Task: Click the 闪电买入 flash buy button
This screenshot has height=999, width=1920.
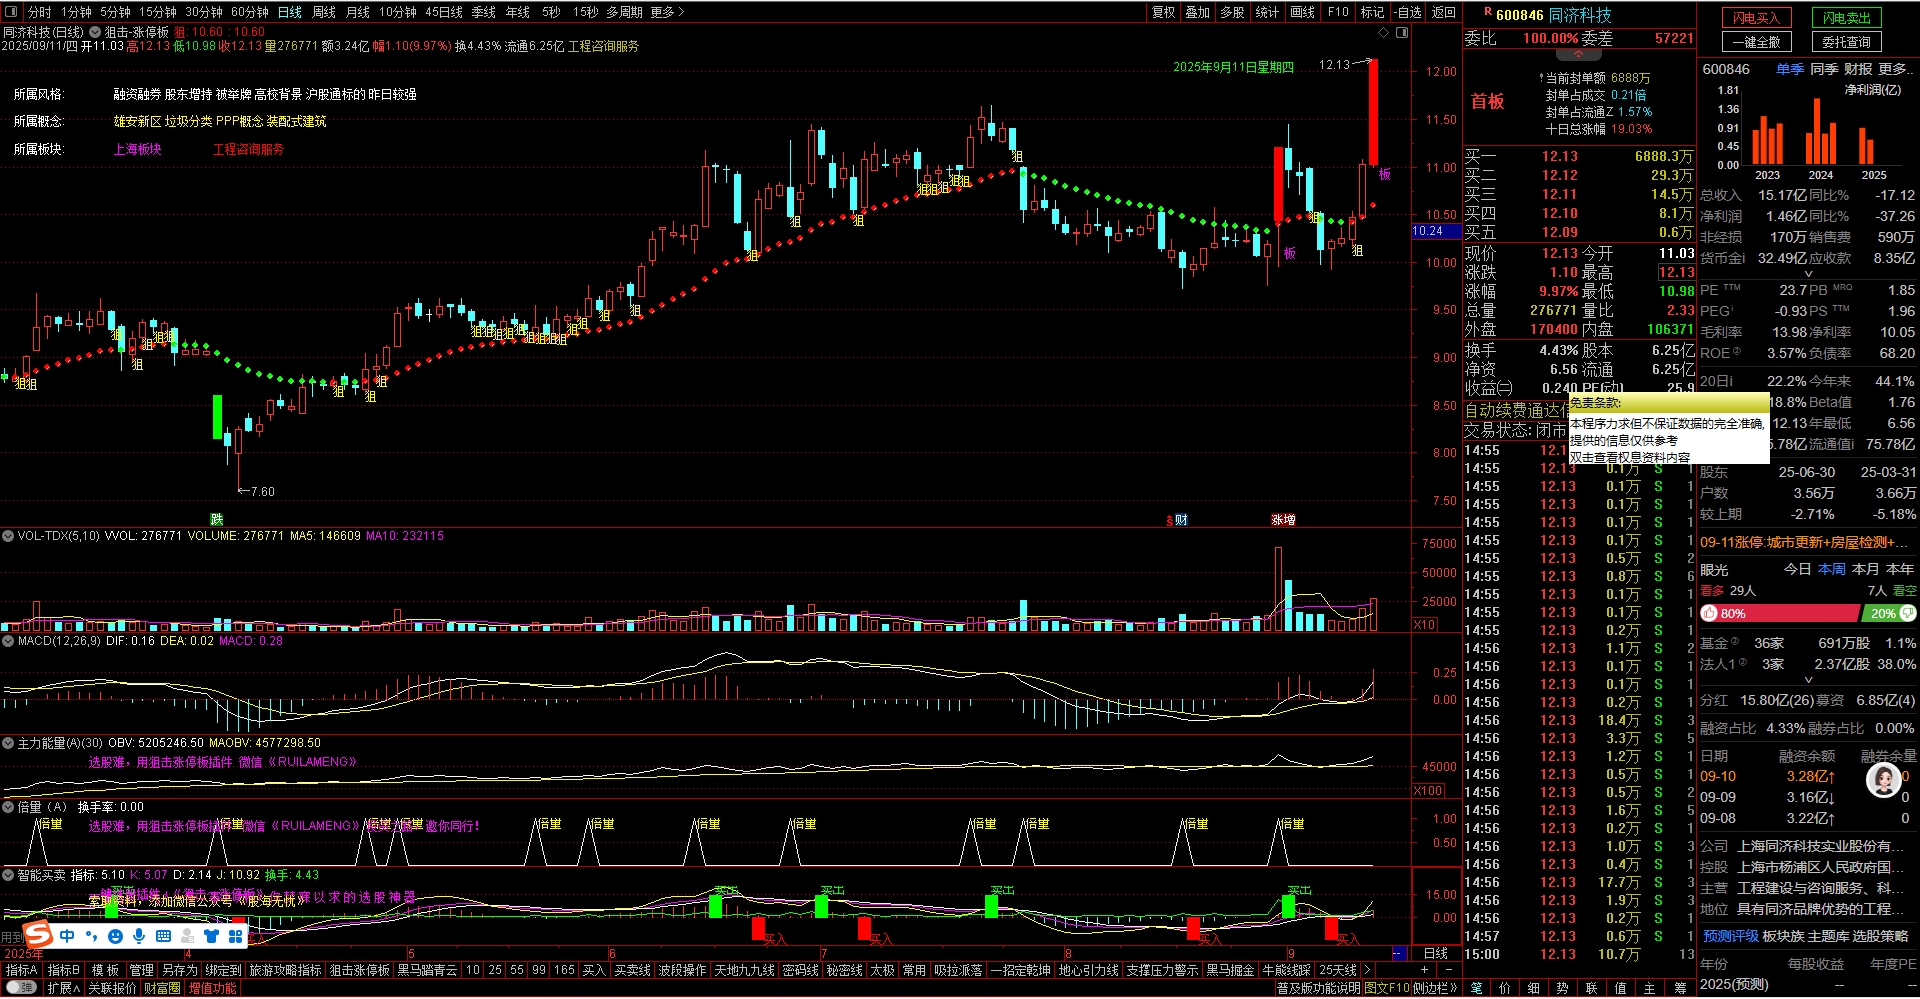Action: [1756, 18]
